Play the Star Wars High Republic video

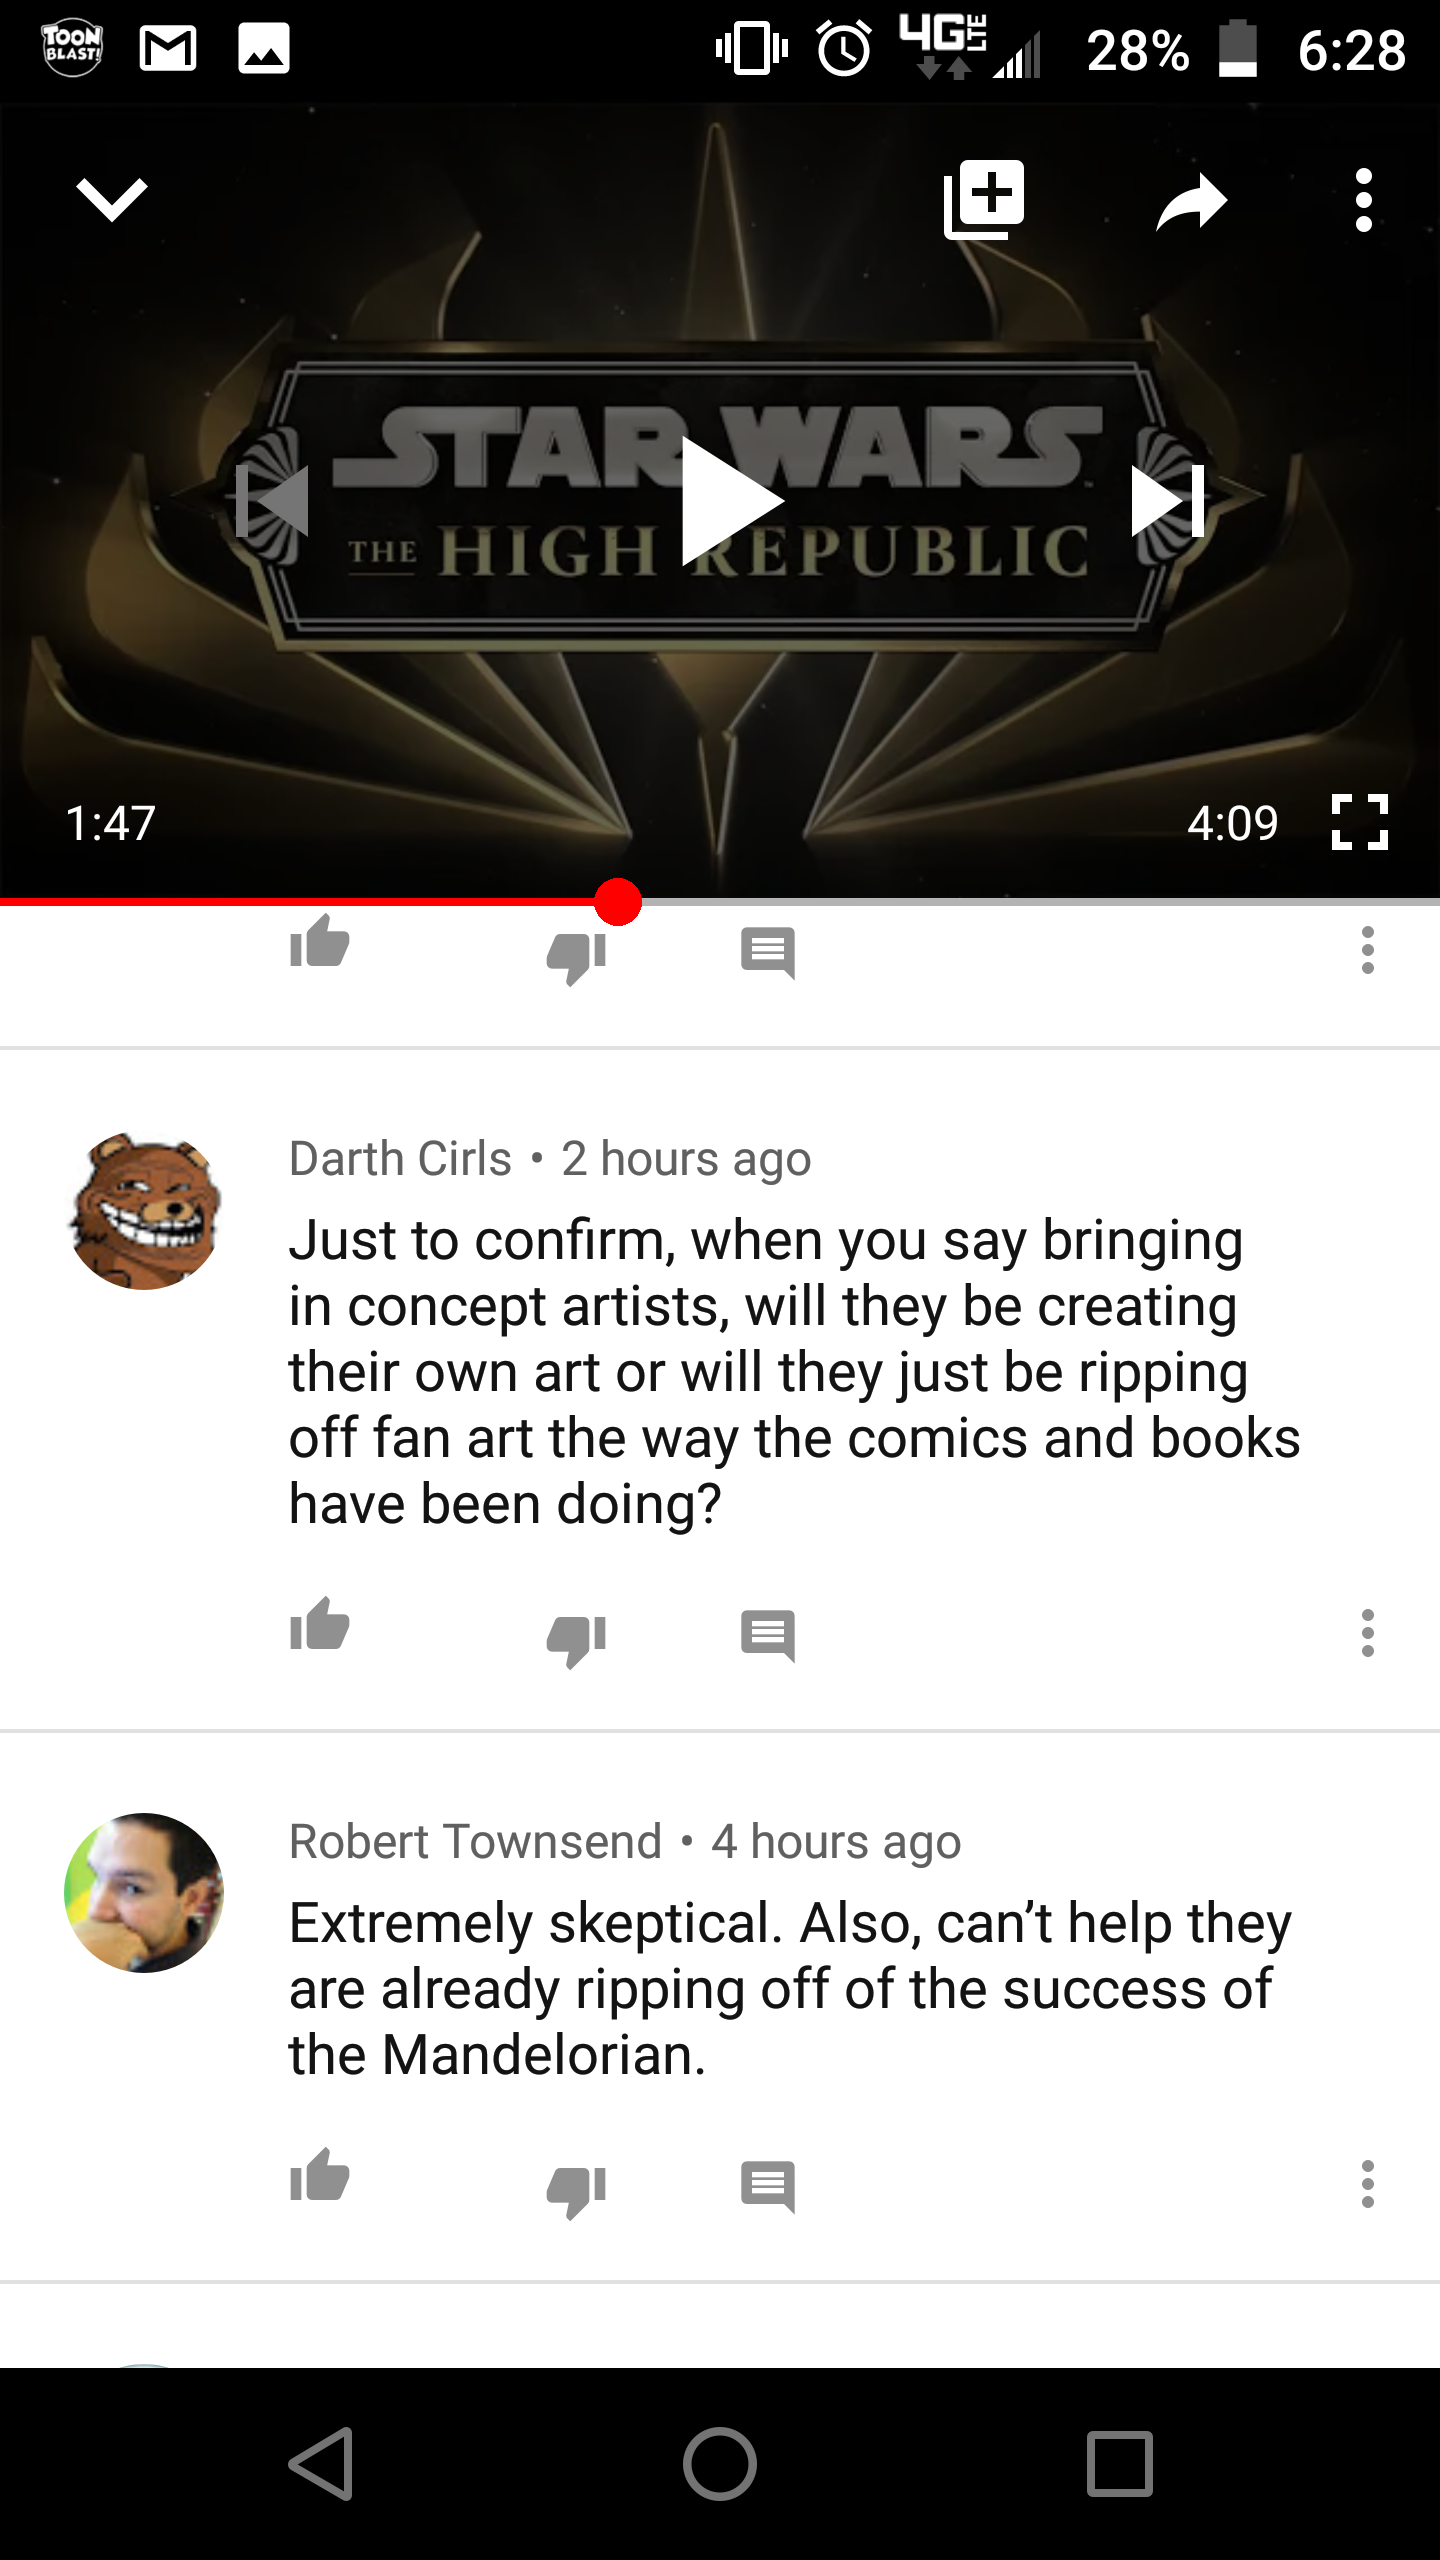(x=731, y=501)
